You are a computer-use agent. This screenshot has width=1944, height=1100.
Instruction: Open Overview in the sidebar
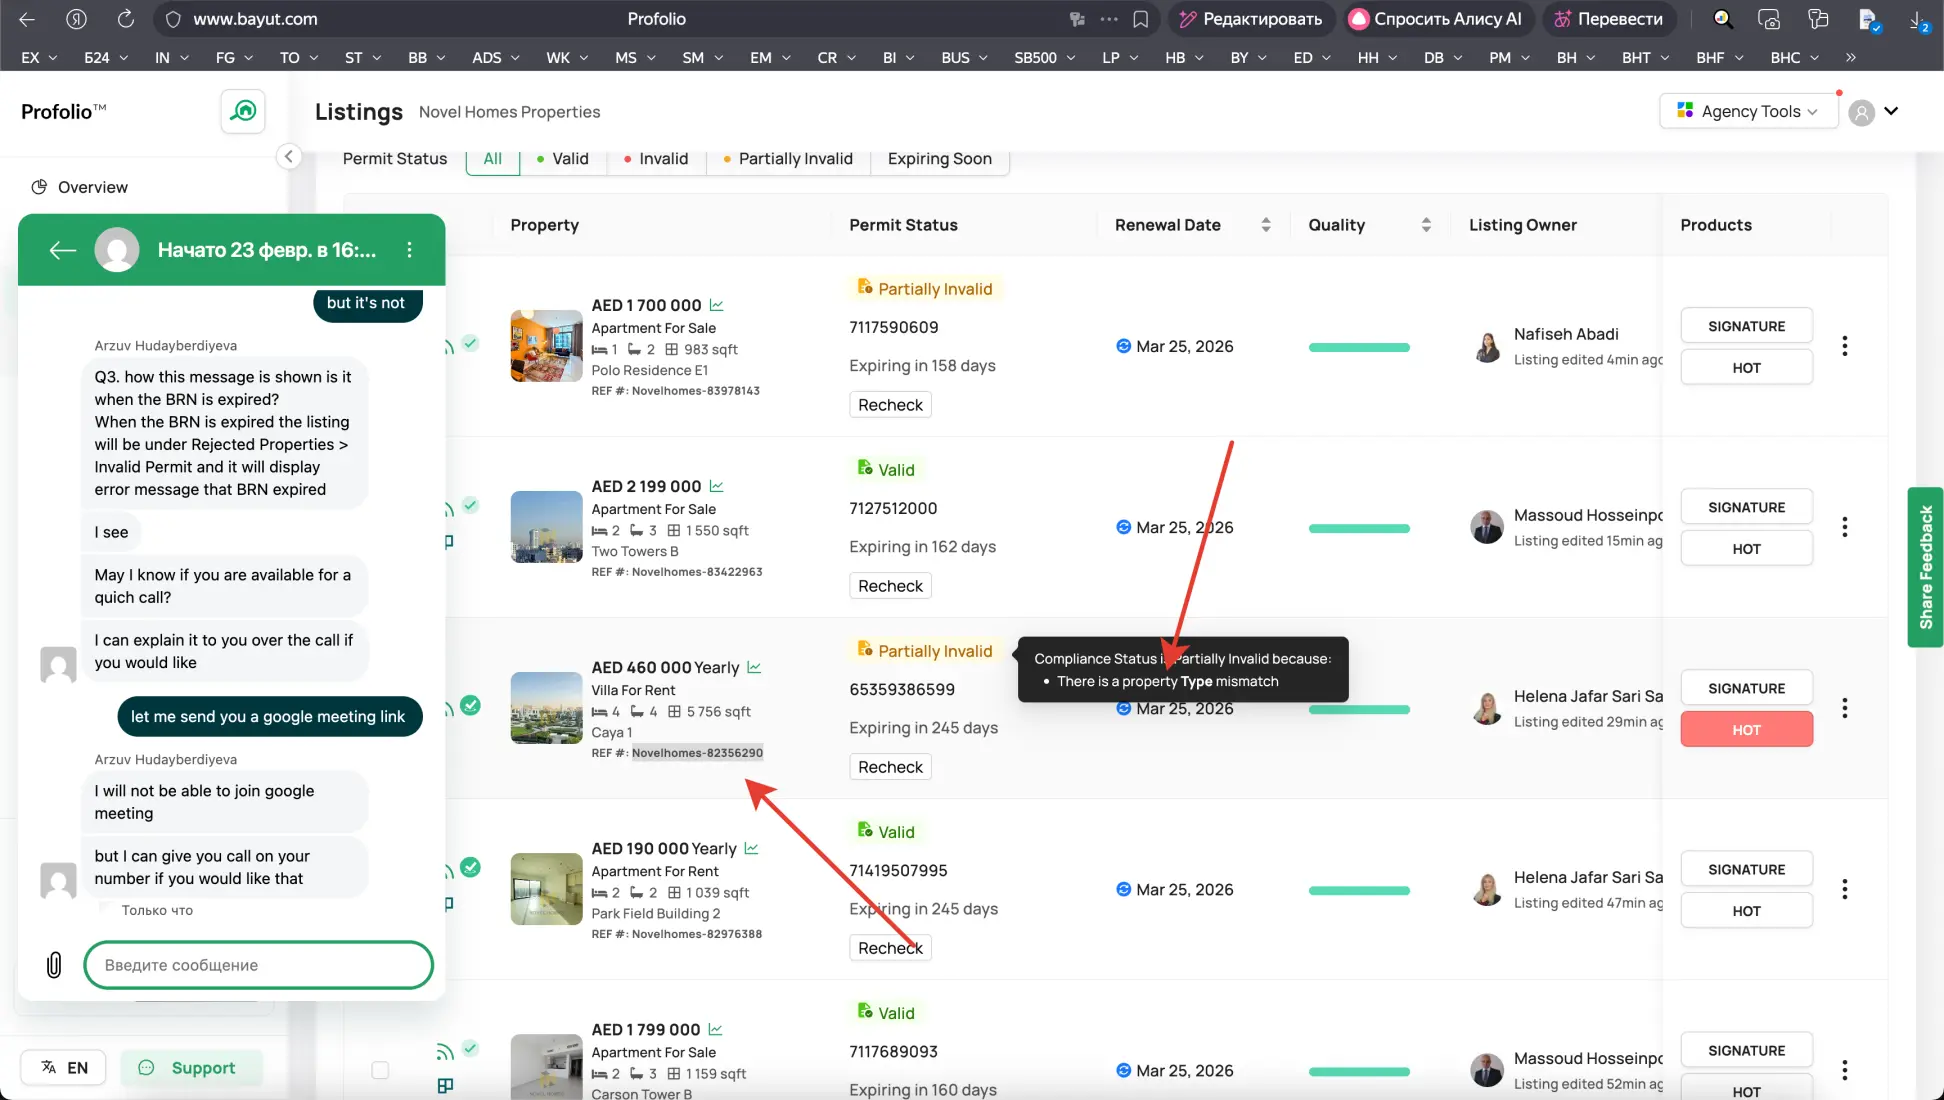pyautogui.click(x=79, y=187)
